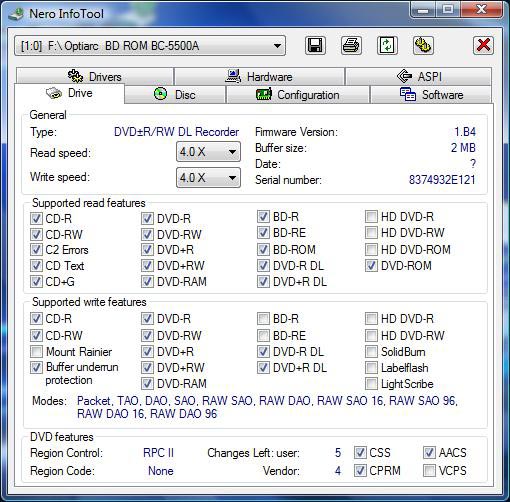Screen dimensions: 510x502
Task: Click the red X exit icon
Action: pyautogui.click(x=483, y=45)
